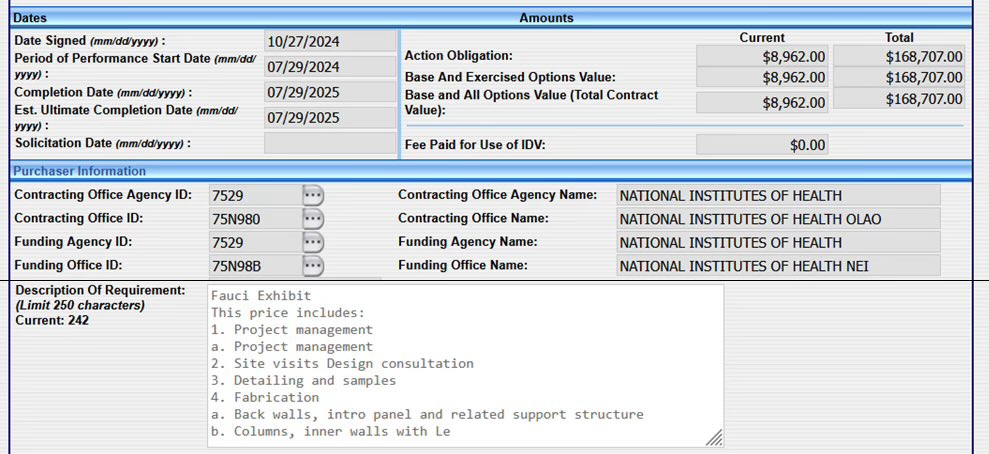Click 'Fauci Exhibit' line in description

[x=261, y=296]
